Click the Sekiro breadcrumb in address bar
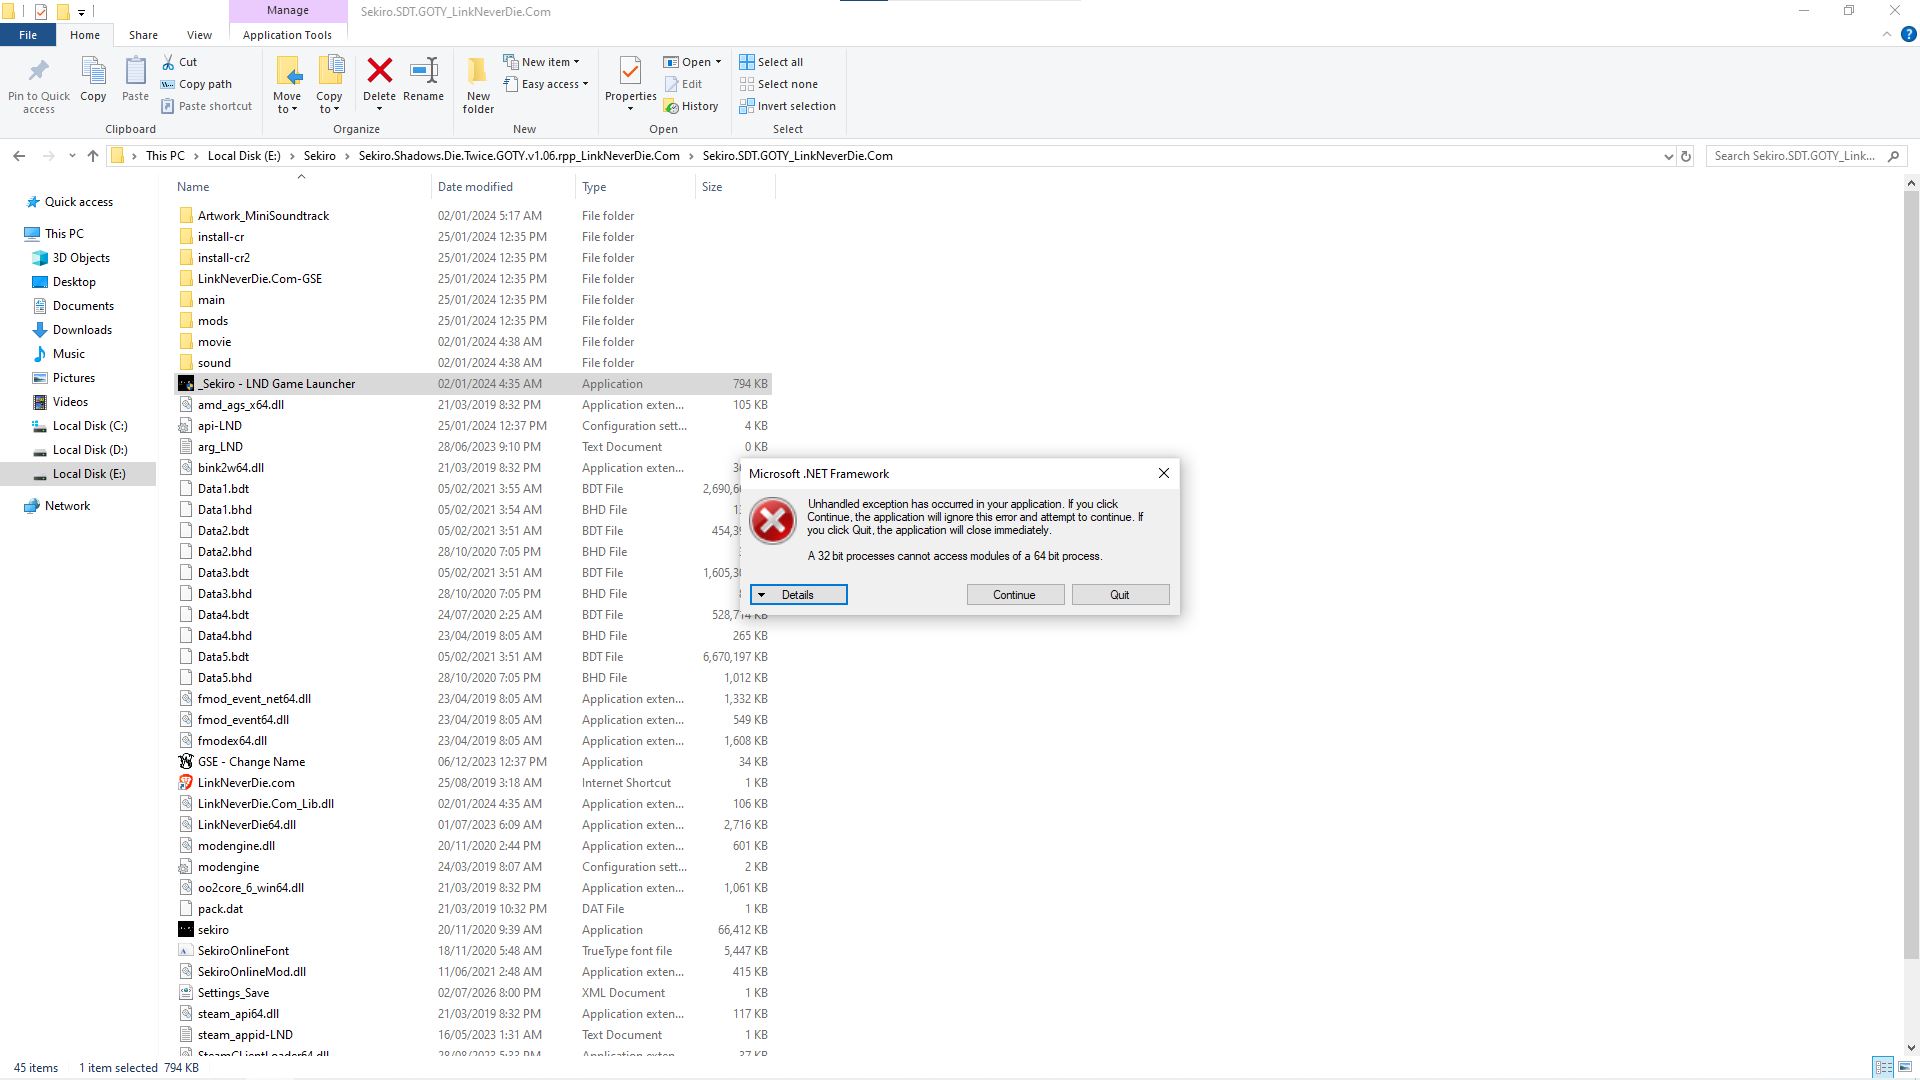The width and height of the screenshot is (1920, 1080). pyautogui.click(x=320, y=156)
